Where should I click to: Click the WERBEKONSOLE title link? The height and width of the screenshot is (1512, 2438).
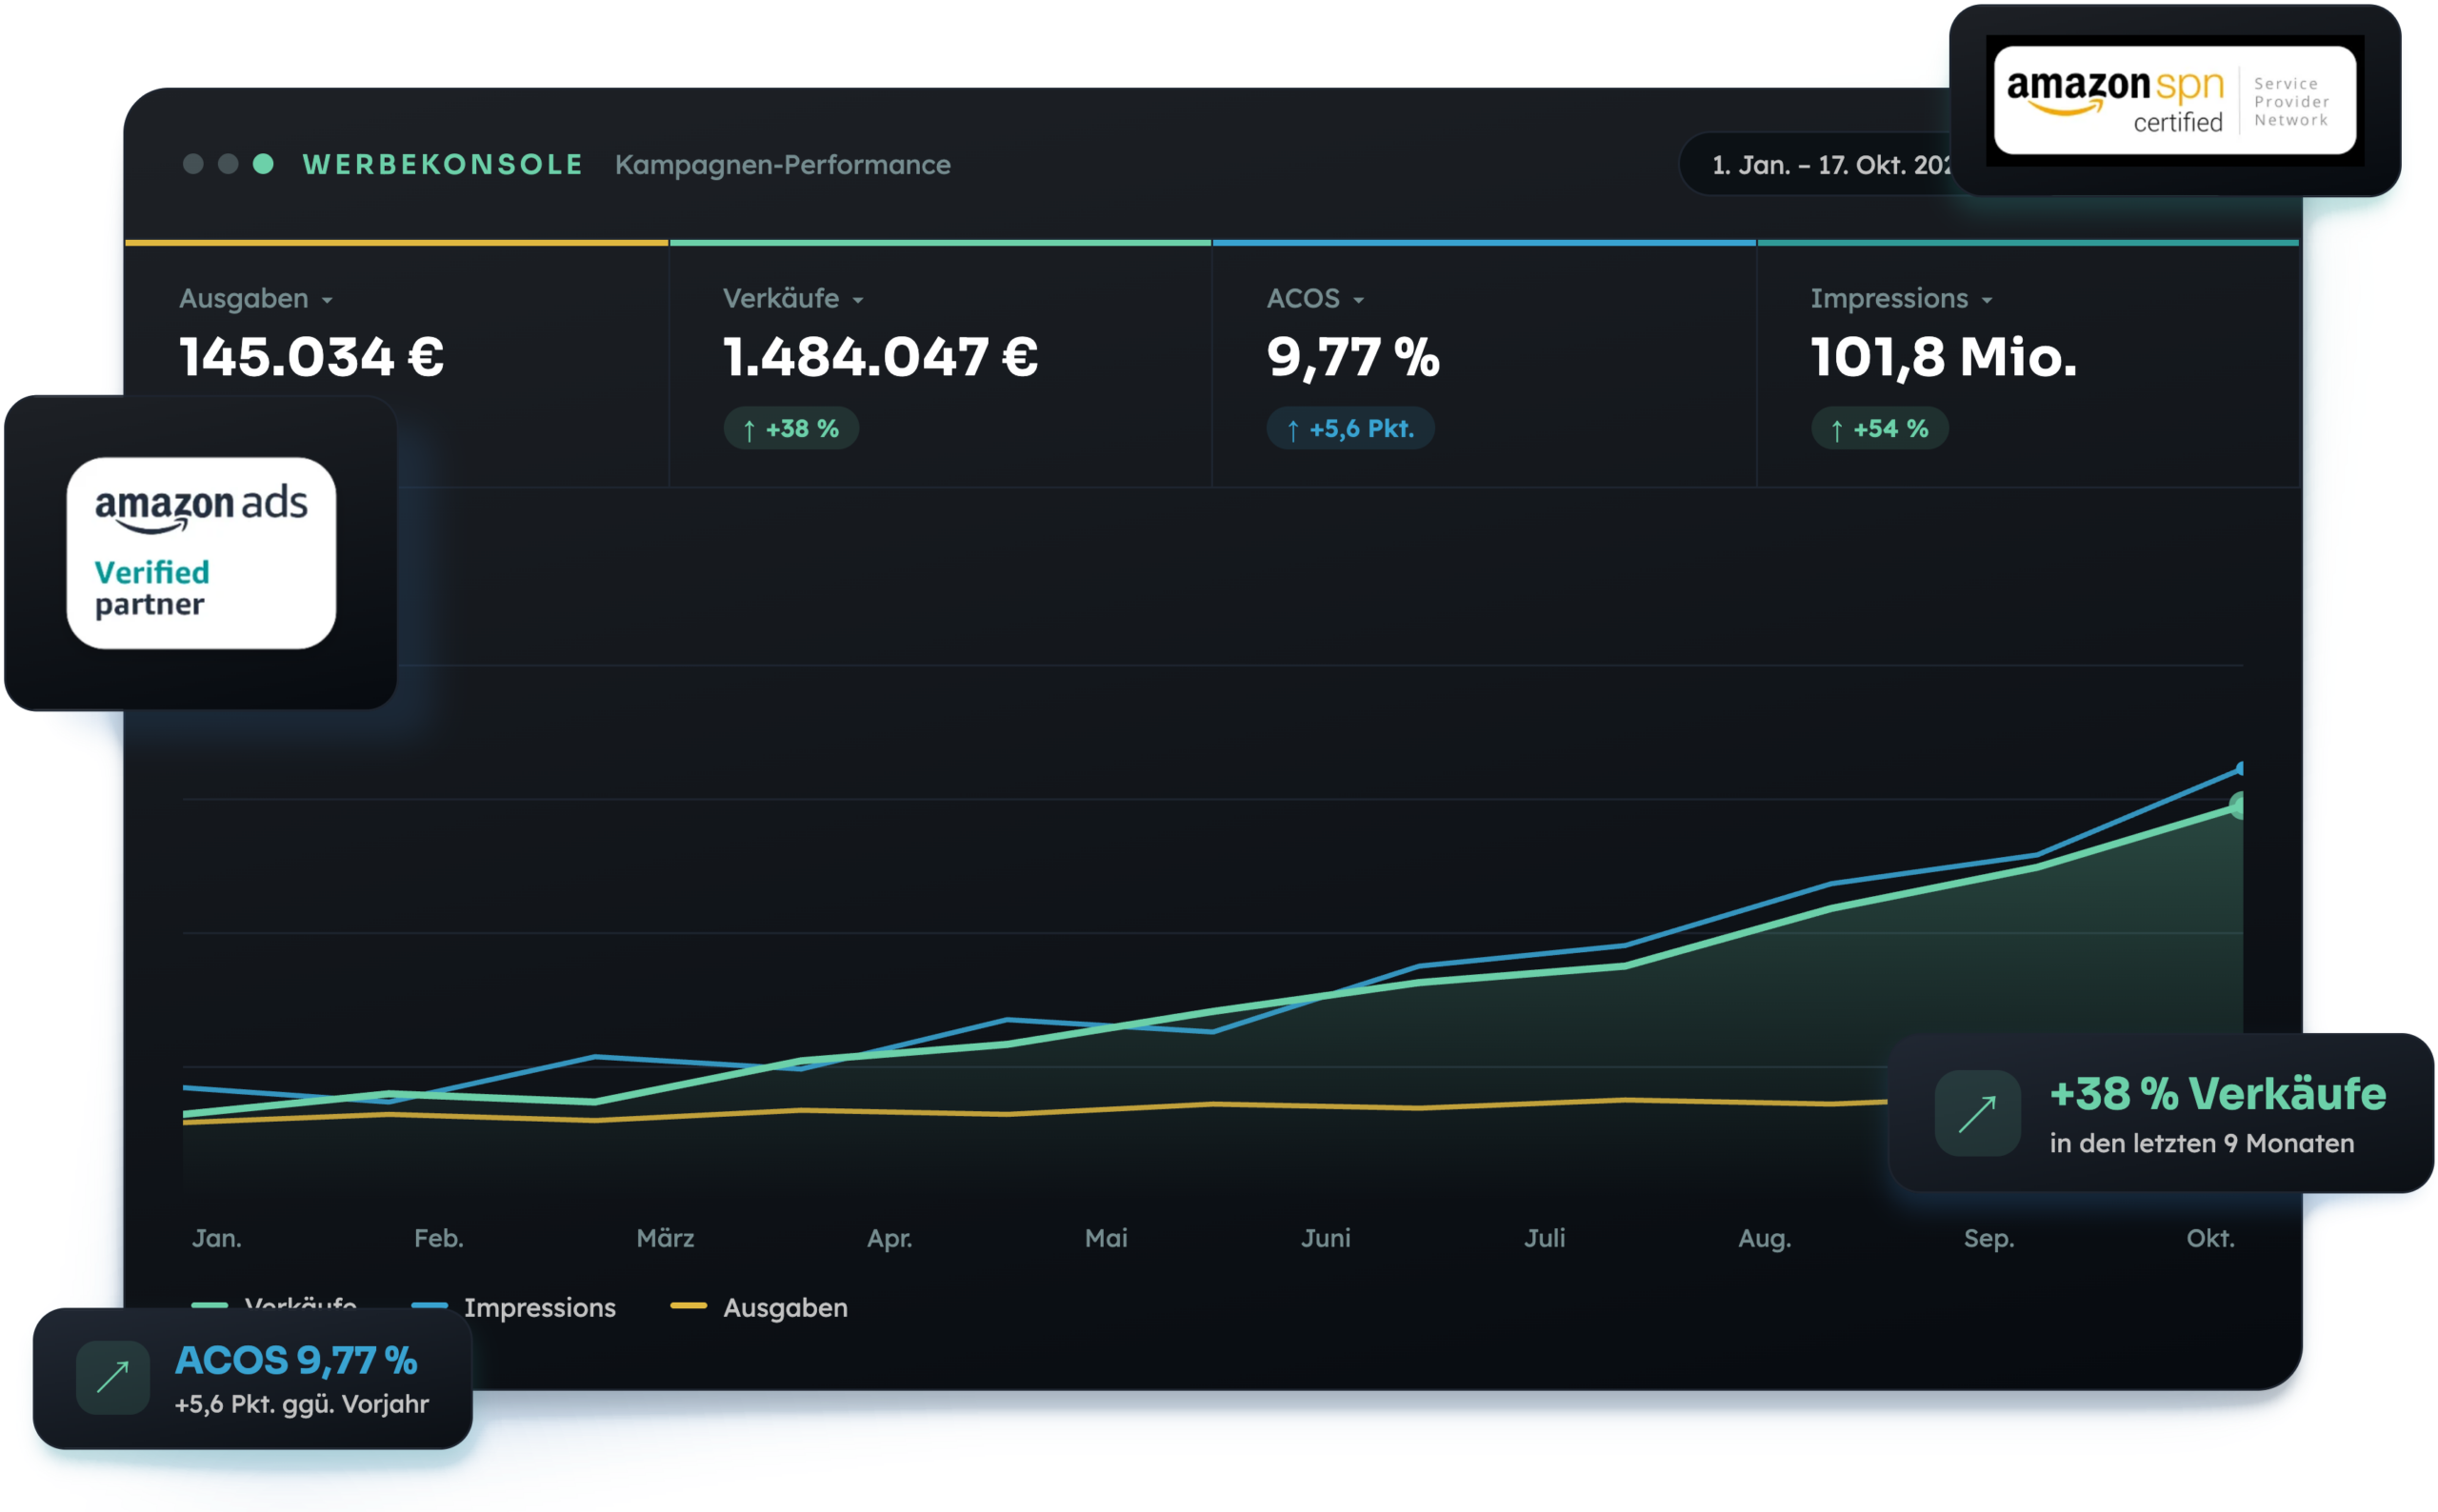443,164
